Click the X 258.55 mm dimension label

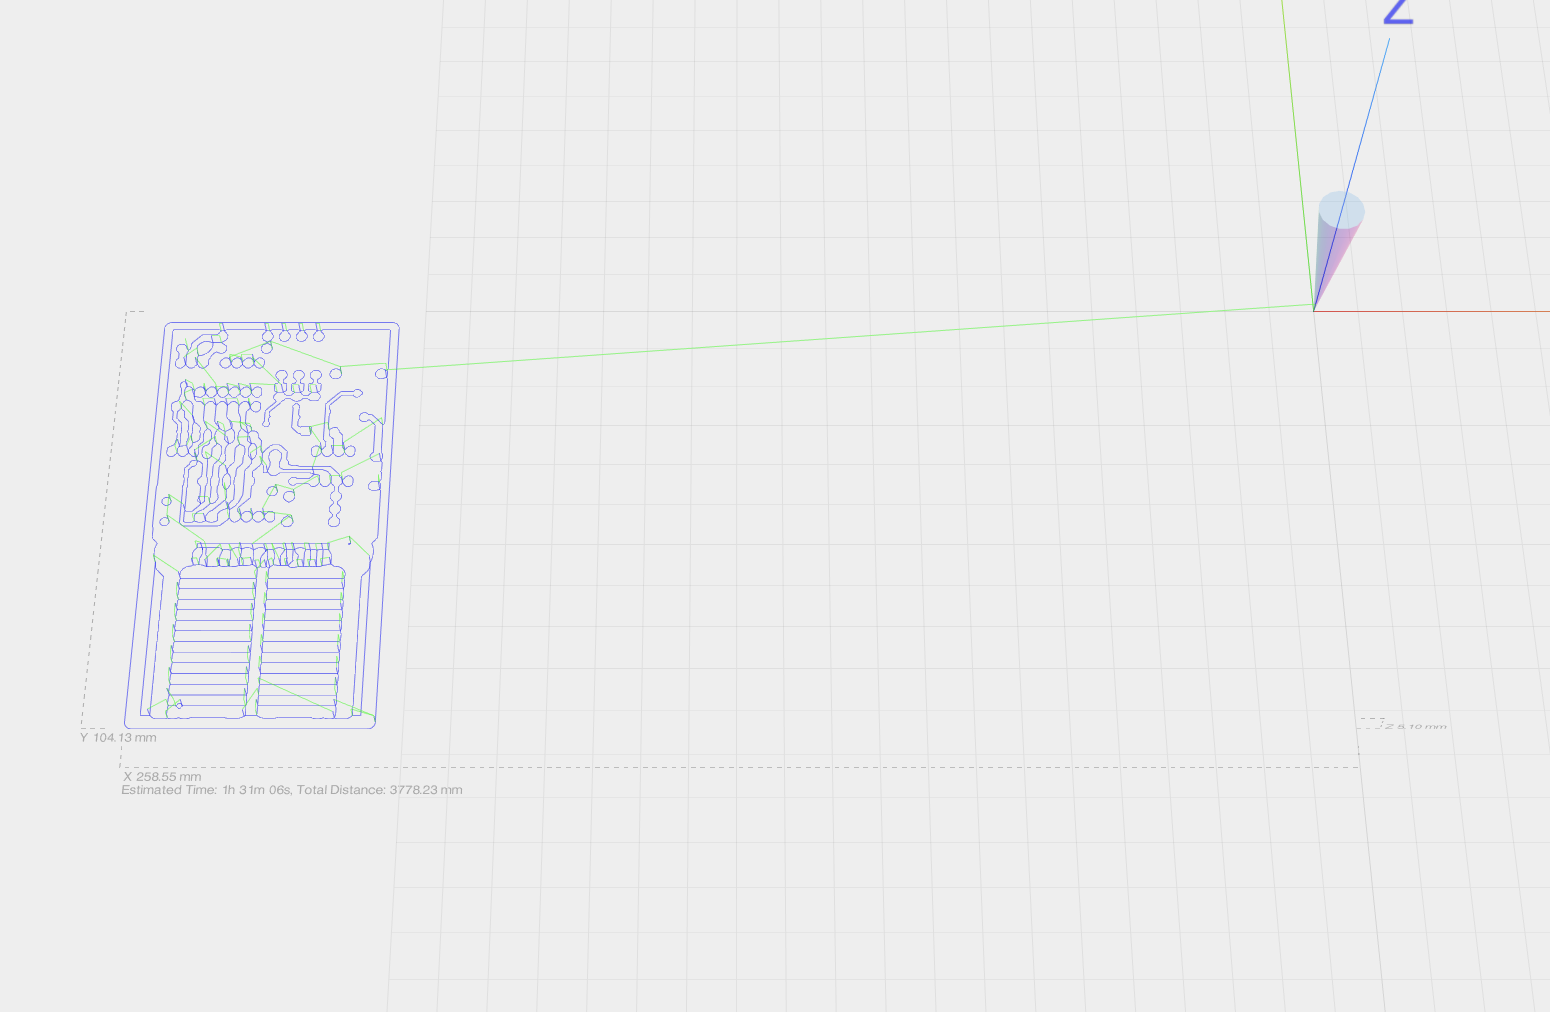click(x=161, y=775)
